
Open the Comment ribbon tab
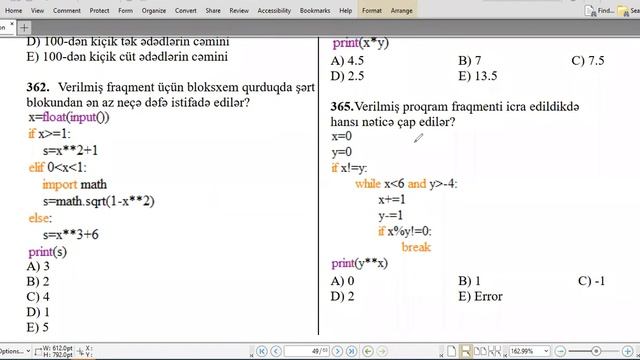[67, 11]
